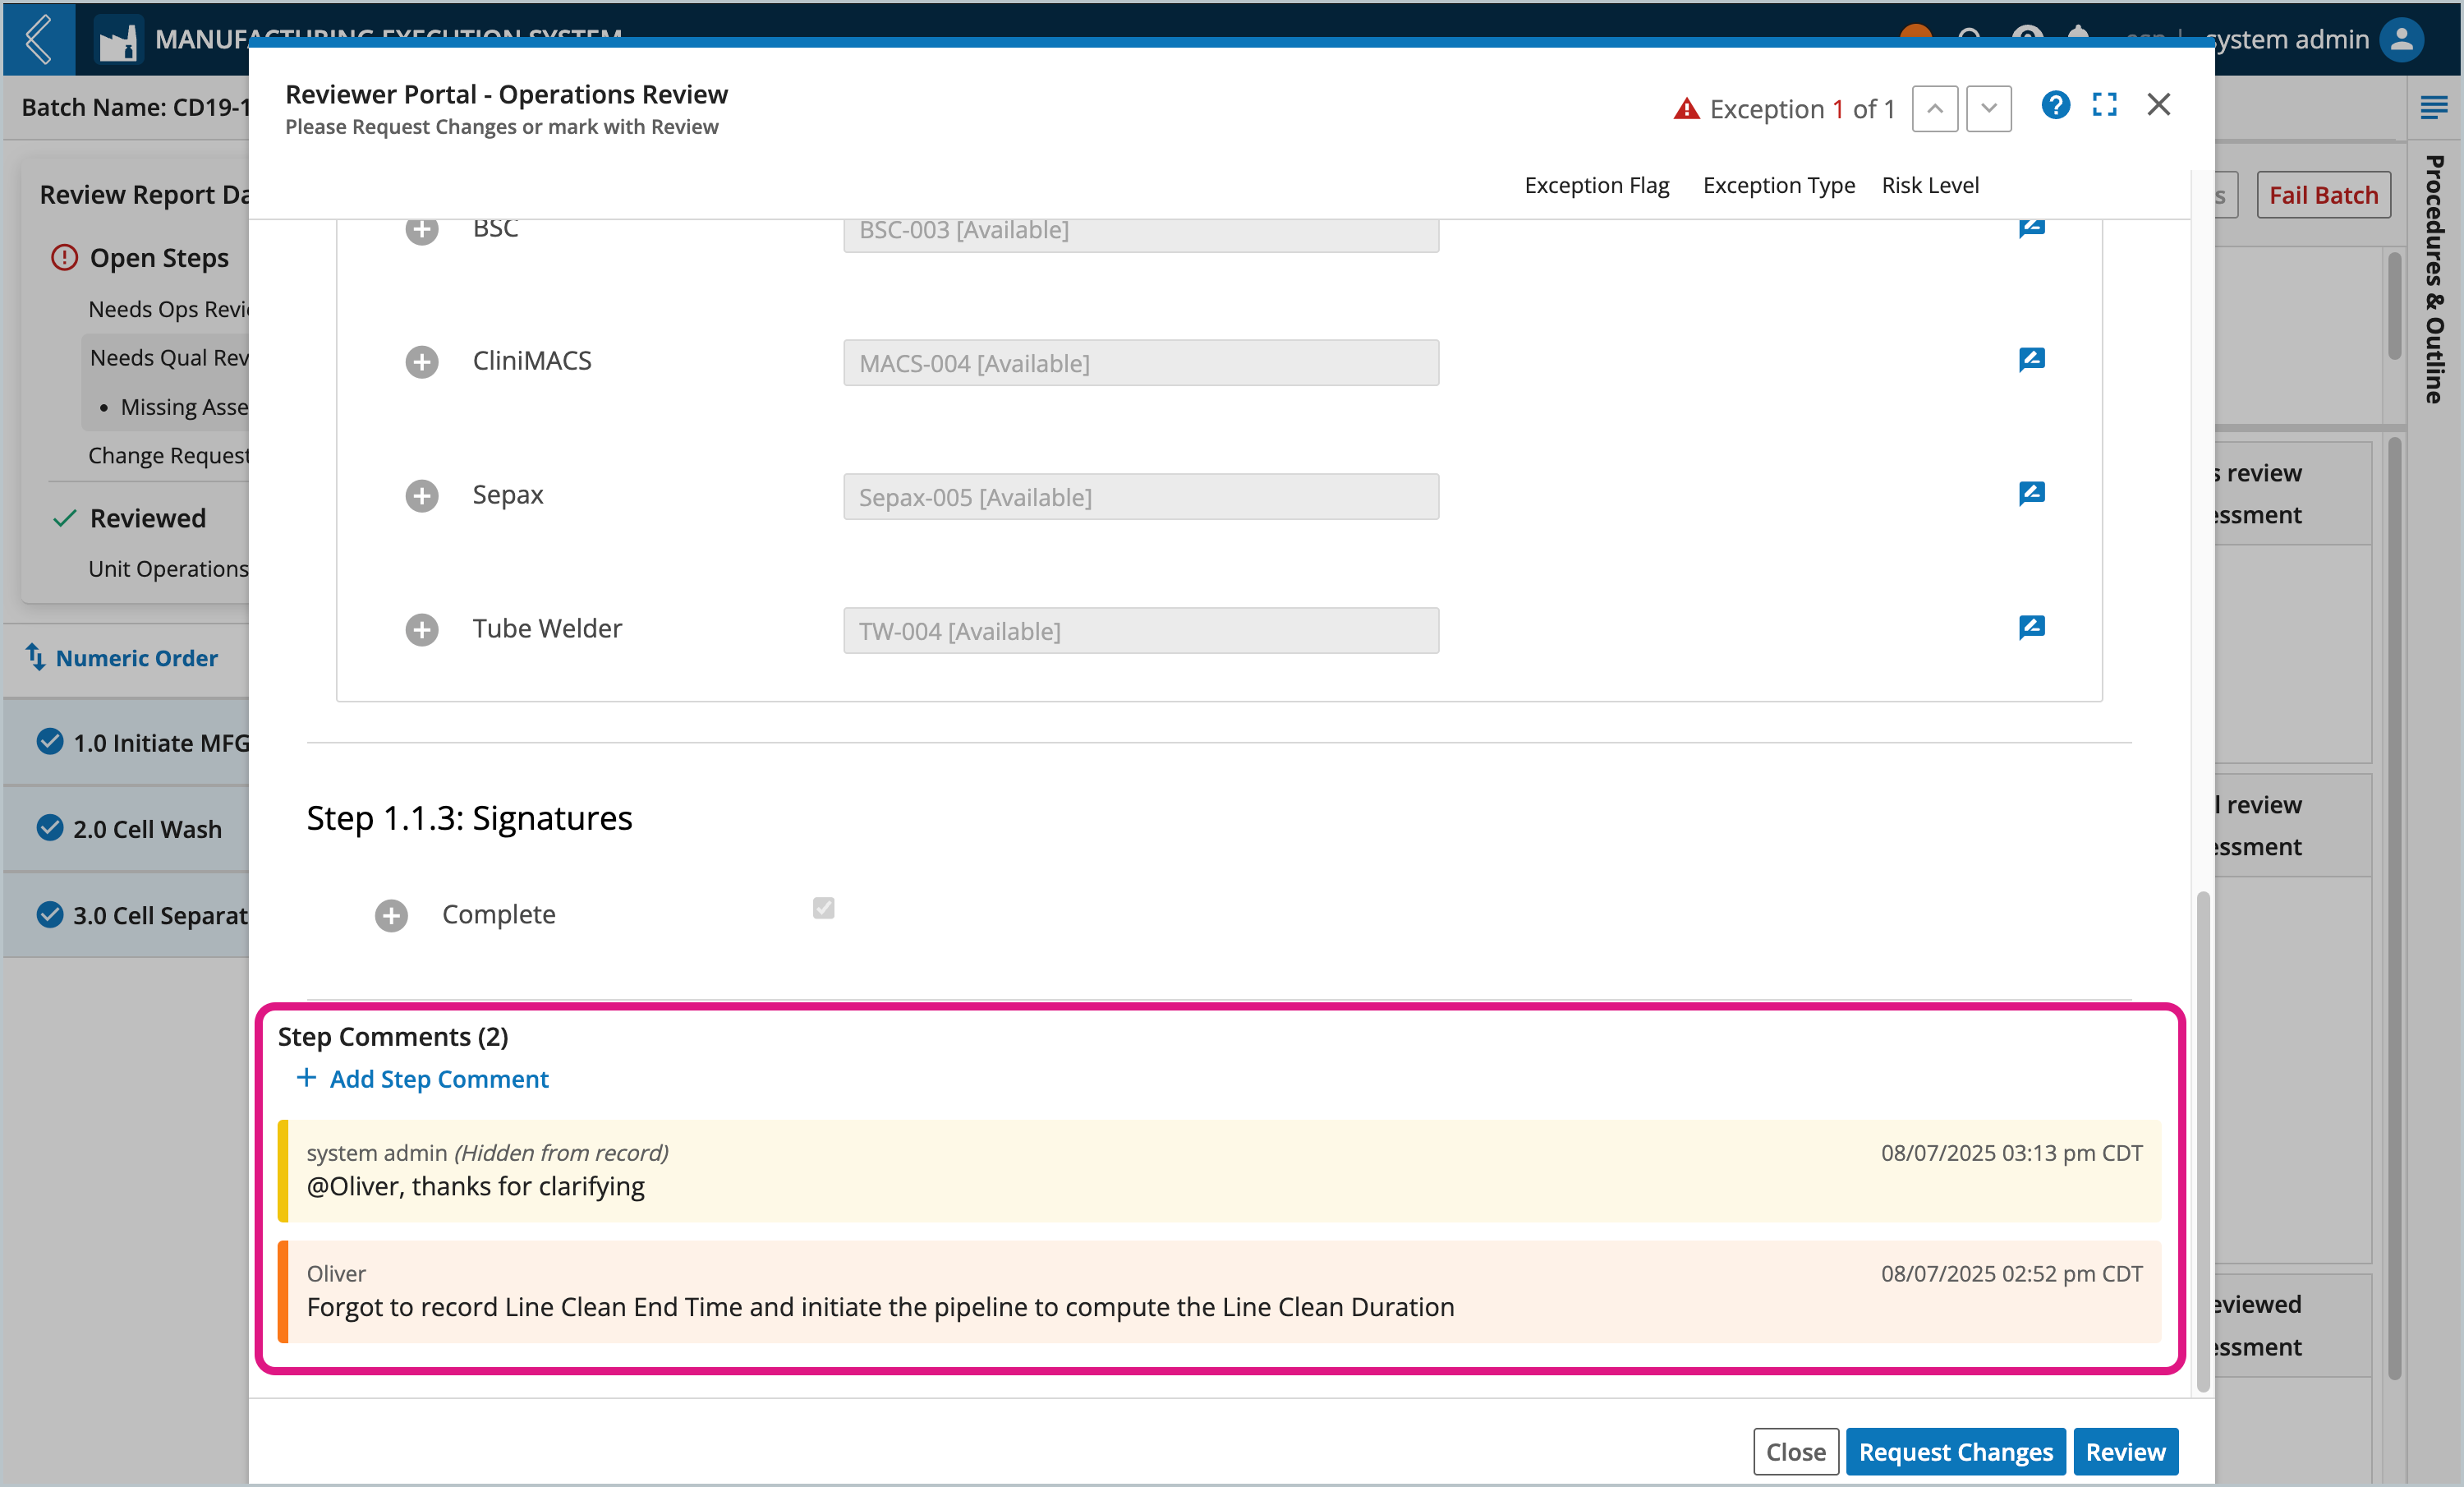The width and height of the screenshot is (2464, 1487).
Task: Click the check icon next to 3.0 Cell Separation
Action: (50, 913)
